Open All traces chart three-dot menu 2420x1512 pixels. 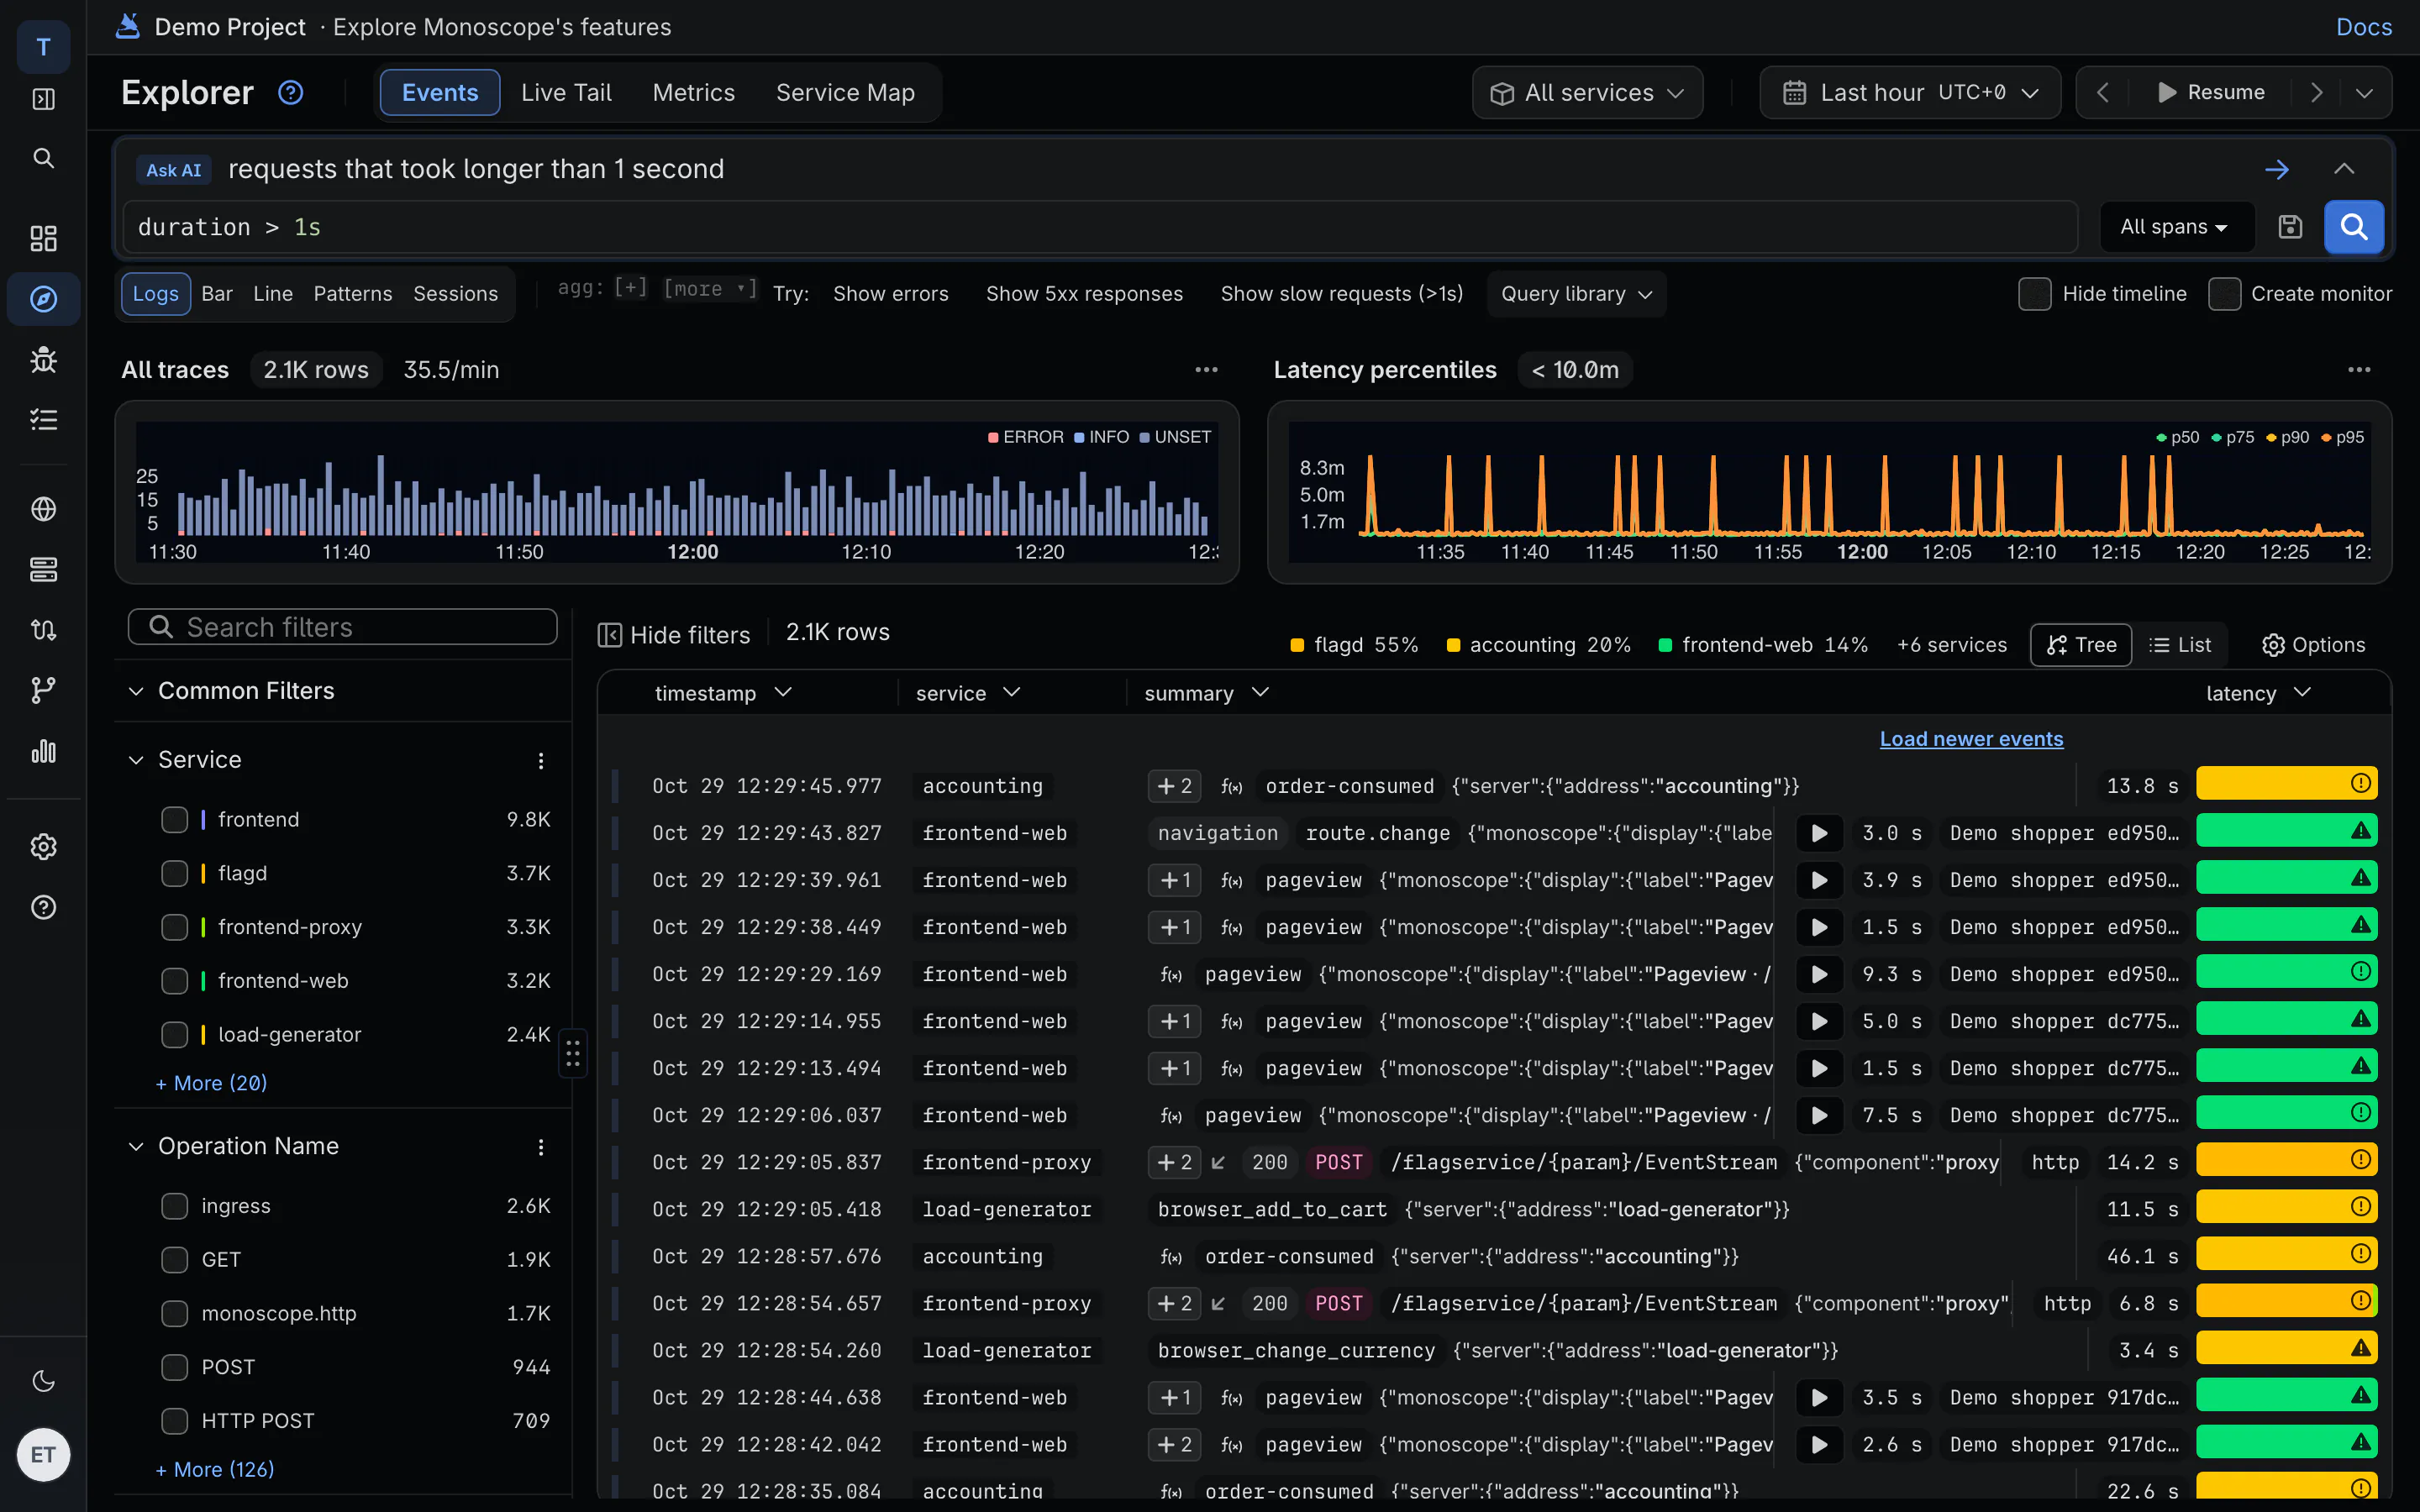[x=1206, y=370]
